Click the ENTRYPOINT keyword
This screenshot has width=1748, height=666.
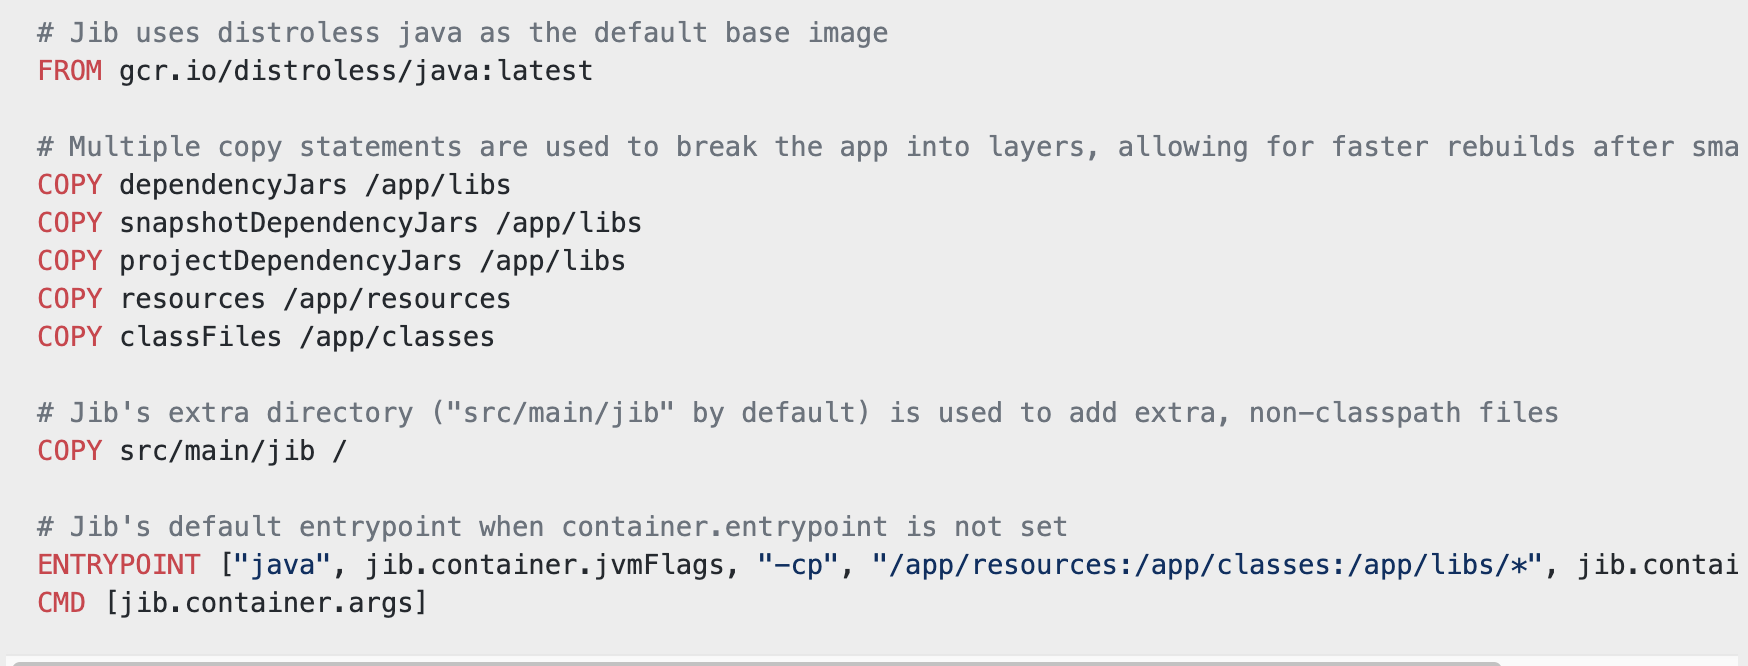coord(119,565)
